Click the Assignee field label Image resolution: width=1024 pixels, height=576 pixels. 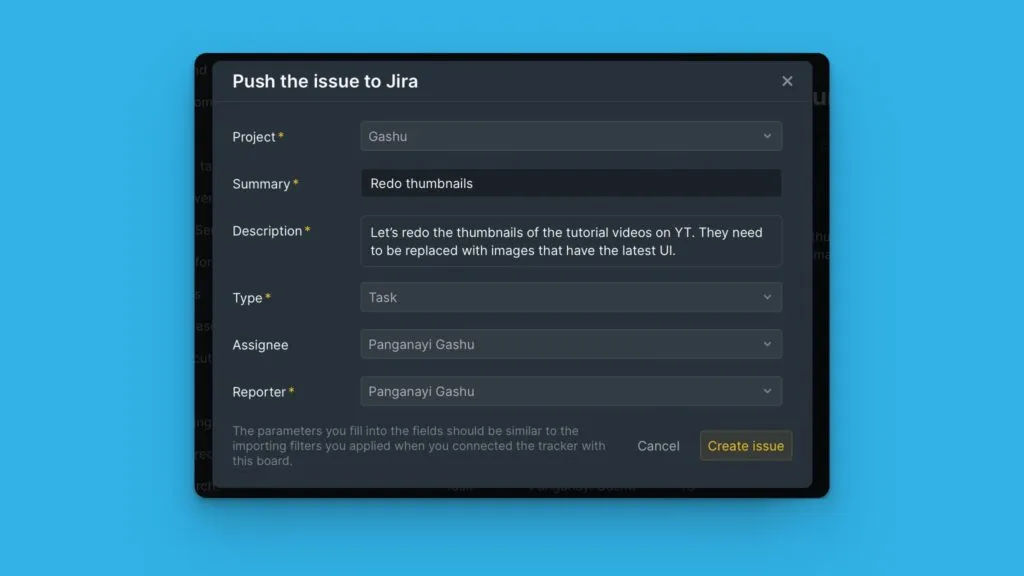260,345
